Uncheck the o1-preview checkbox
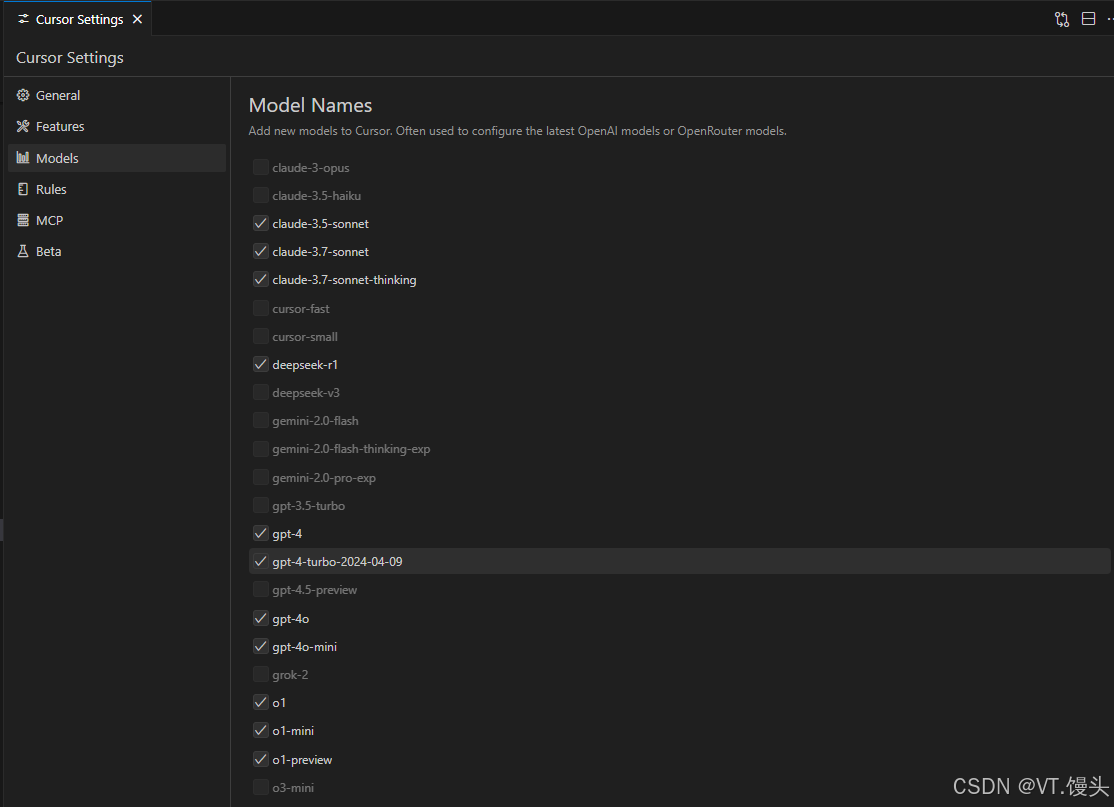Image resolution: width=1114 pixels, height=807 pixels. tap(261, 759)
